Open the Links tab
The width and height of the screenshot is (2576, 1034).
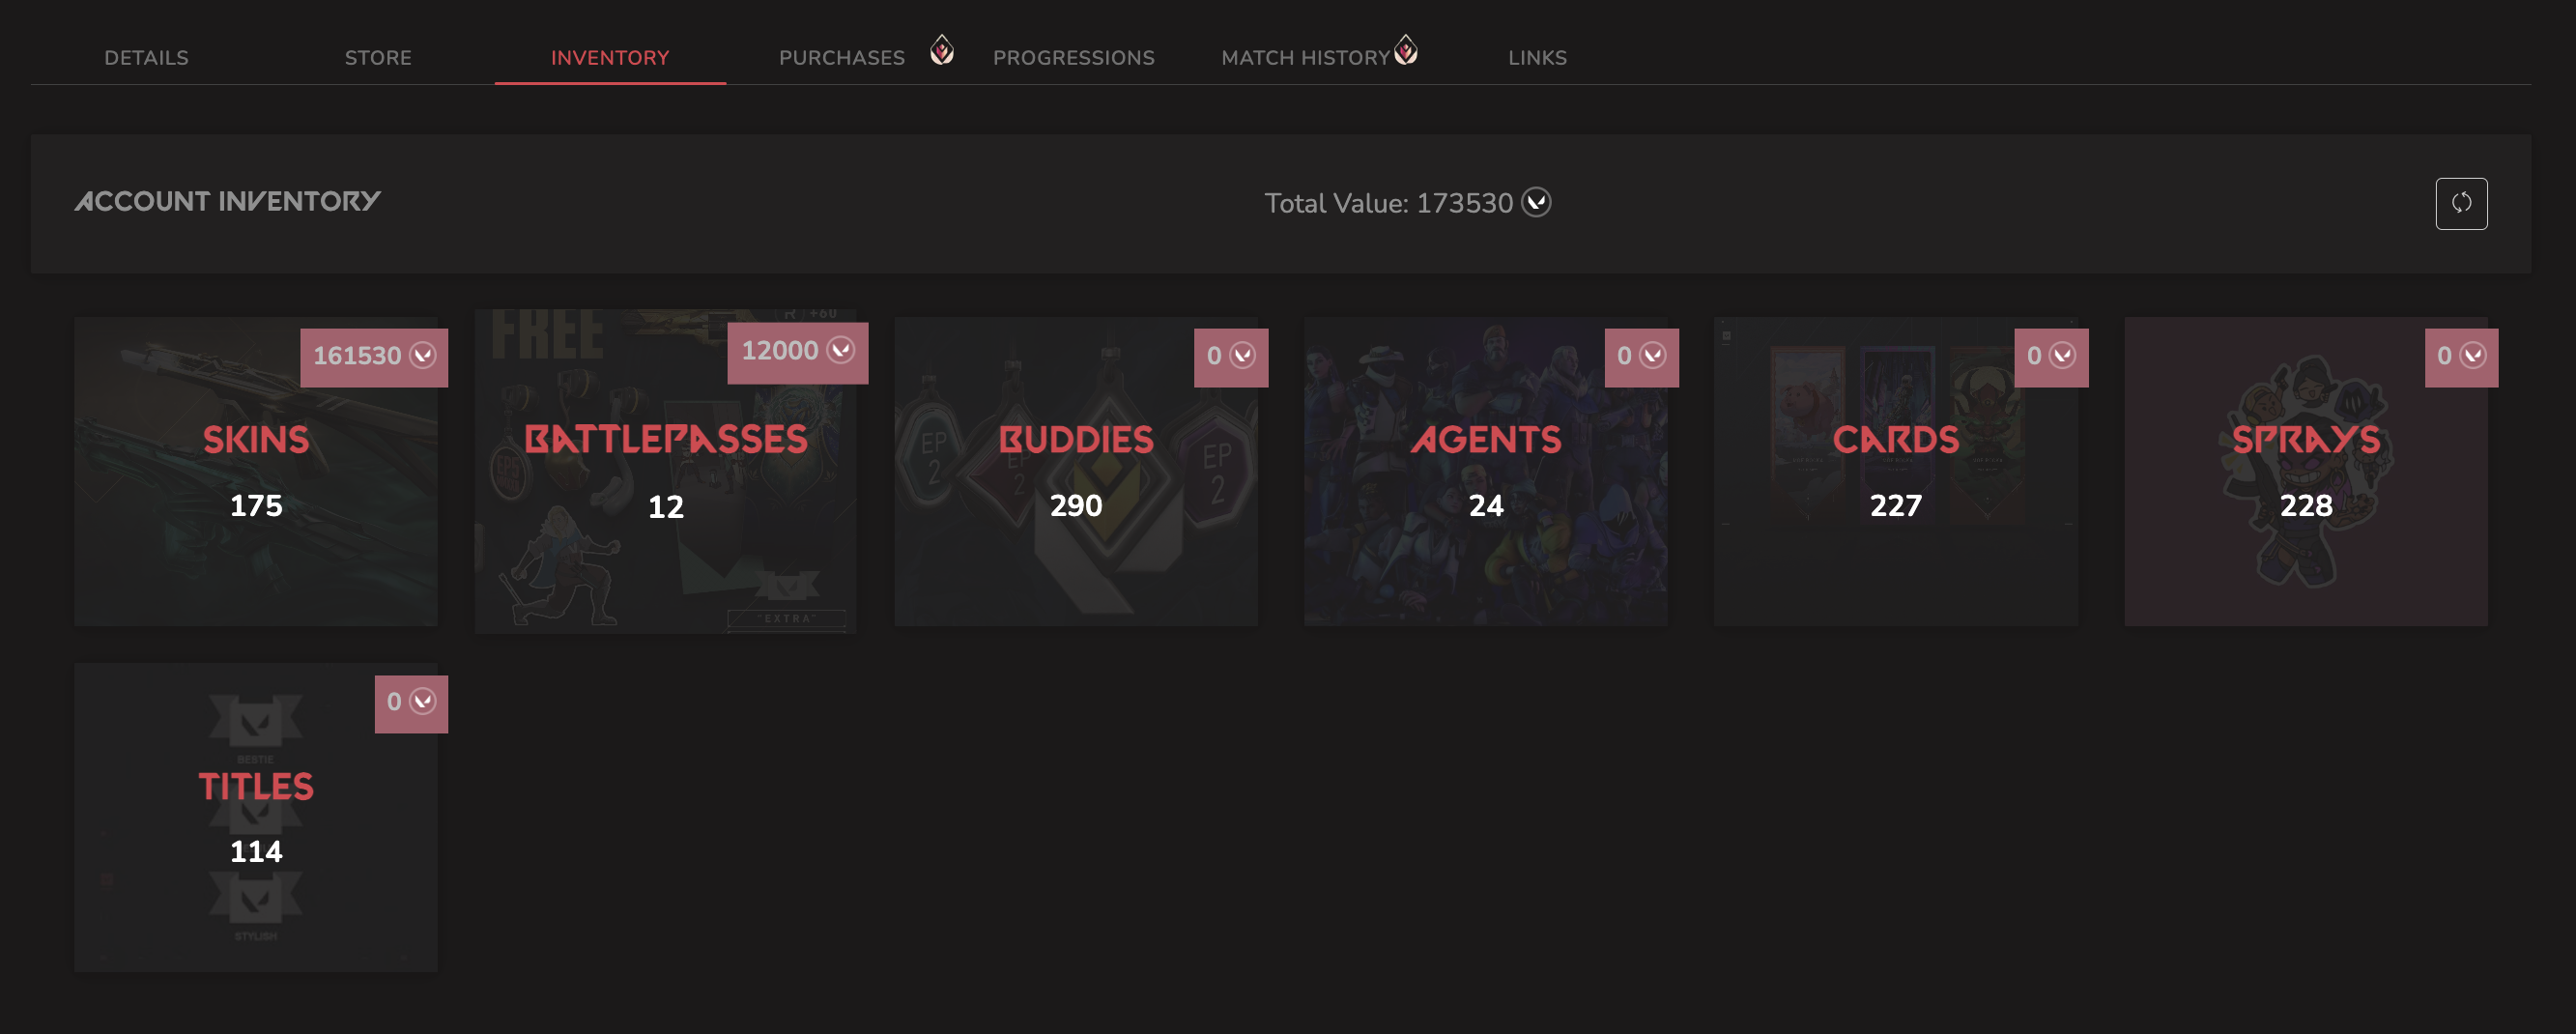(1537, 58)
